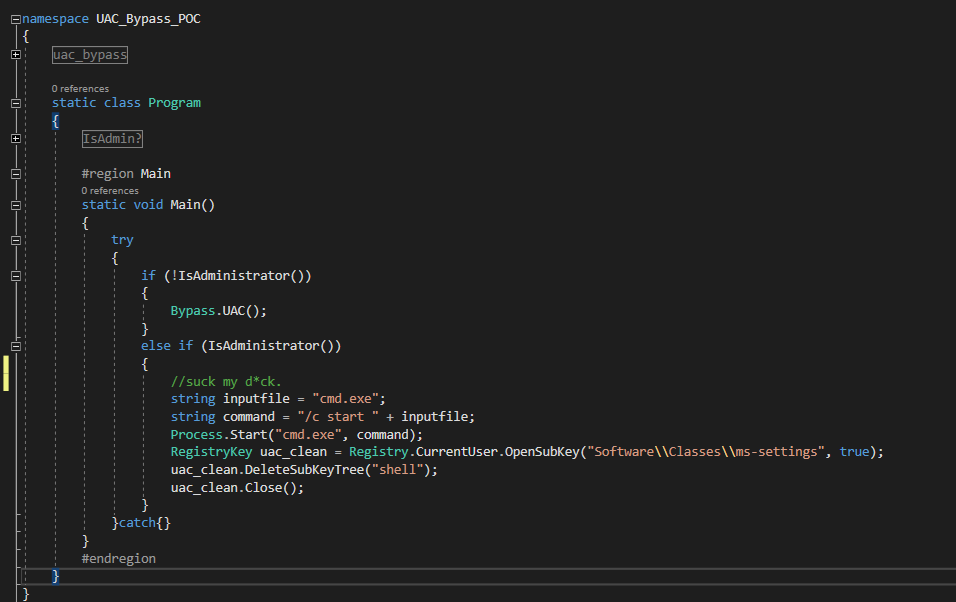Click the Main() method name

click(193, 205)
